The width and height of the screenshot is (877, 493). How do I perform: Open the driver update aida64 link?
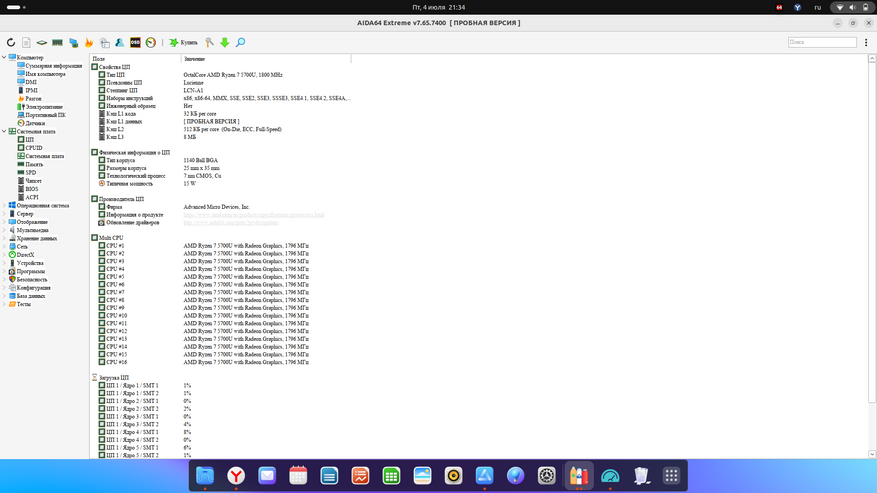tap(230, 223)
